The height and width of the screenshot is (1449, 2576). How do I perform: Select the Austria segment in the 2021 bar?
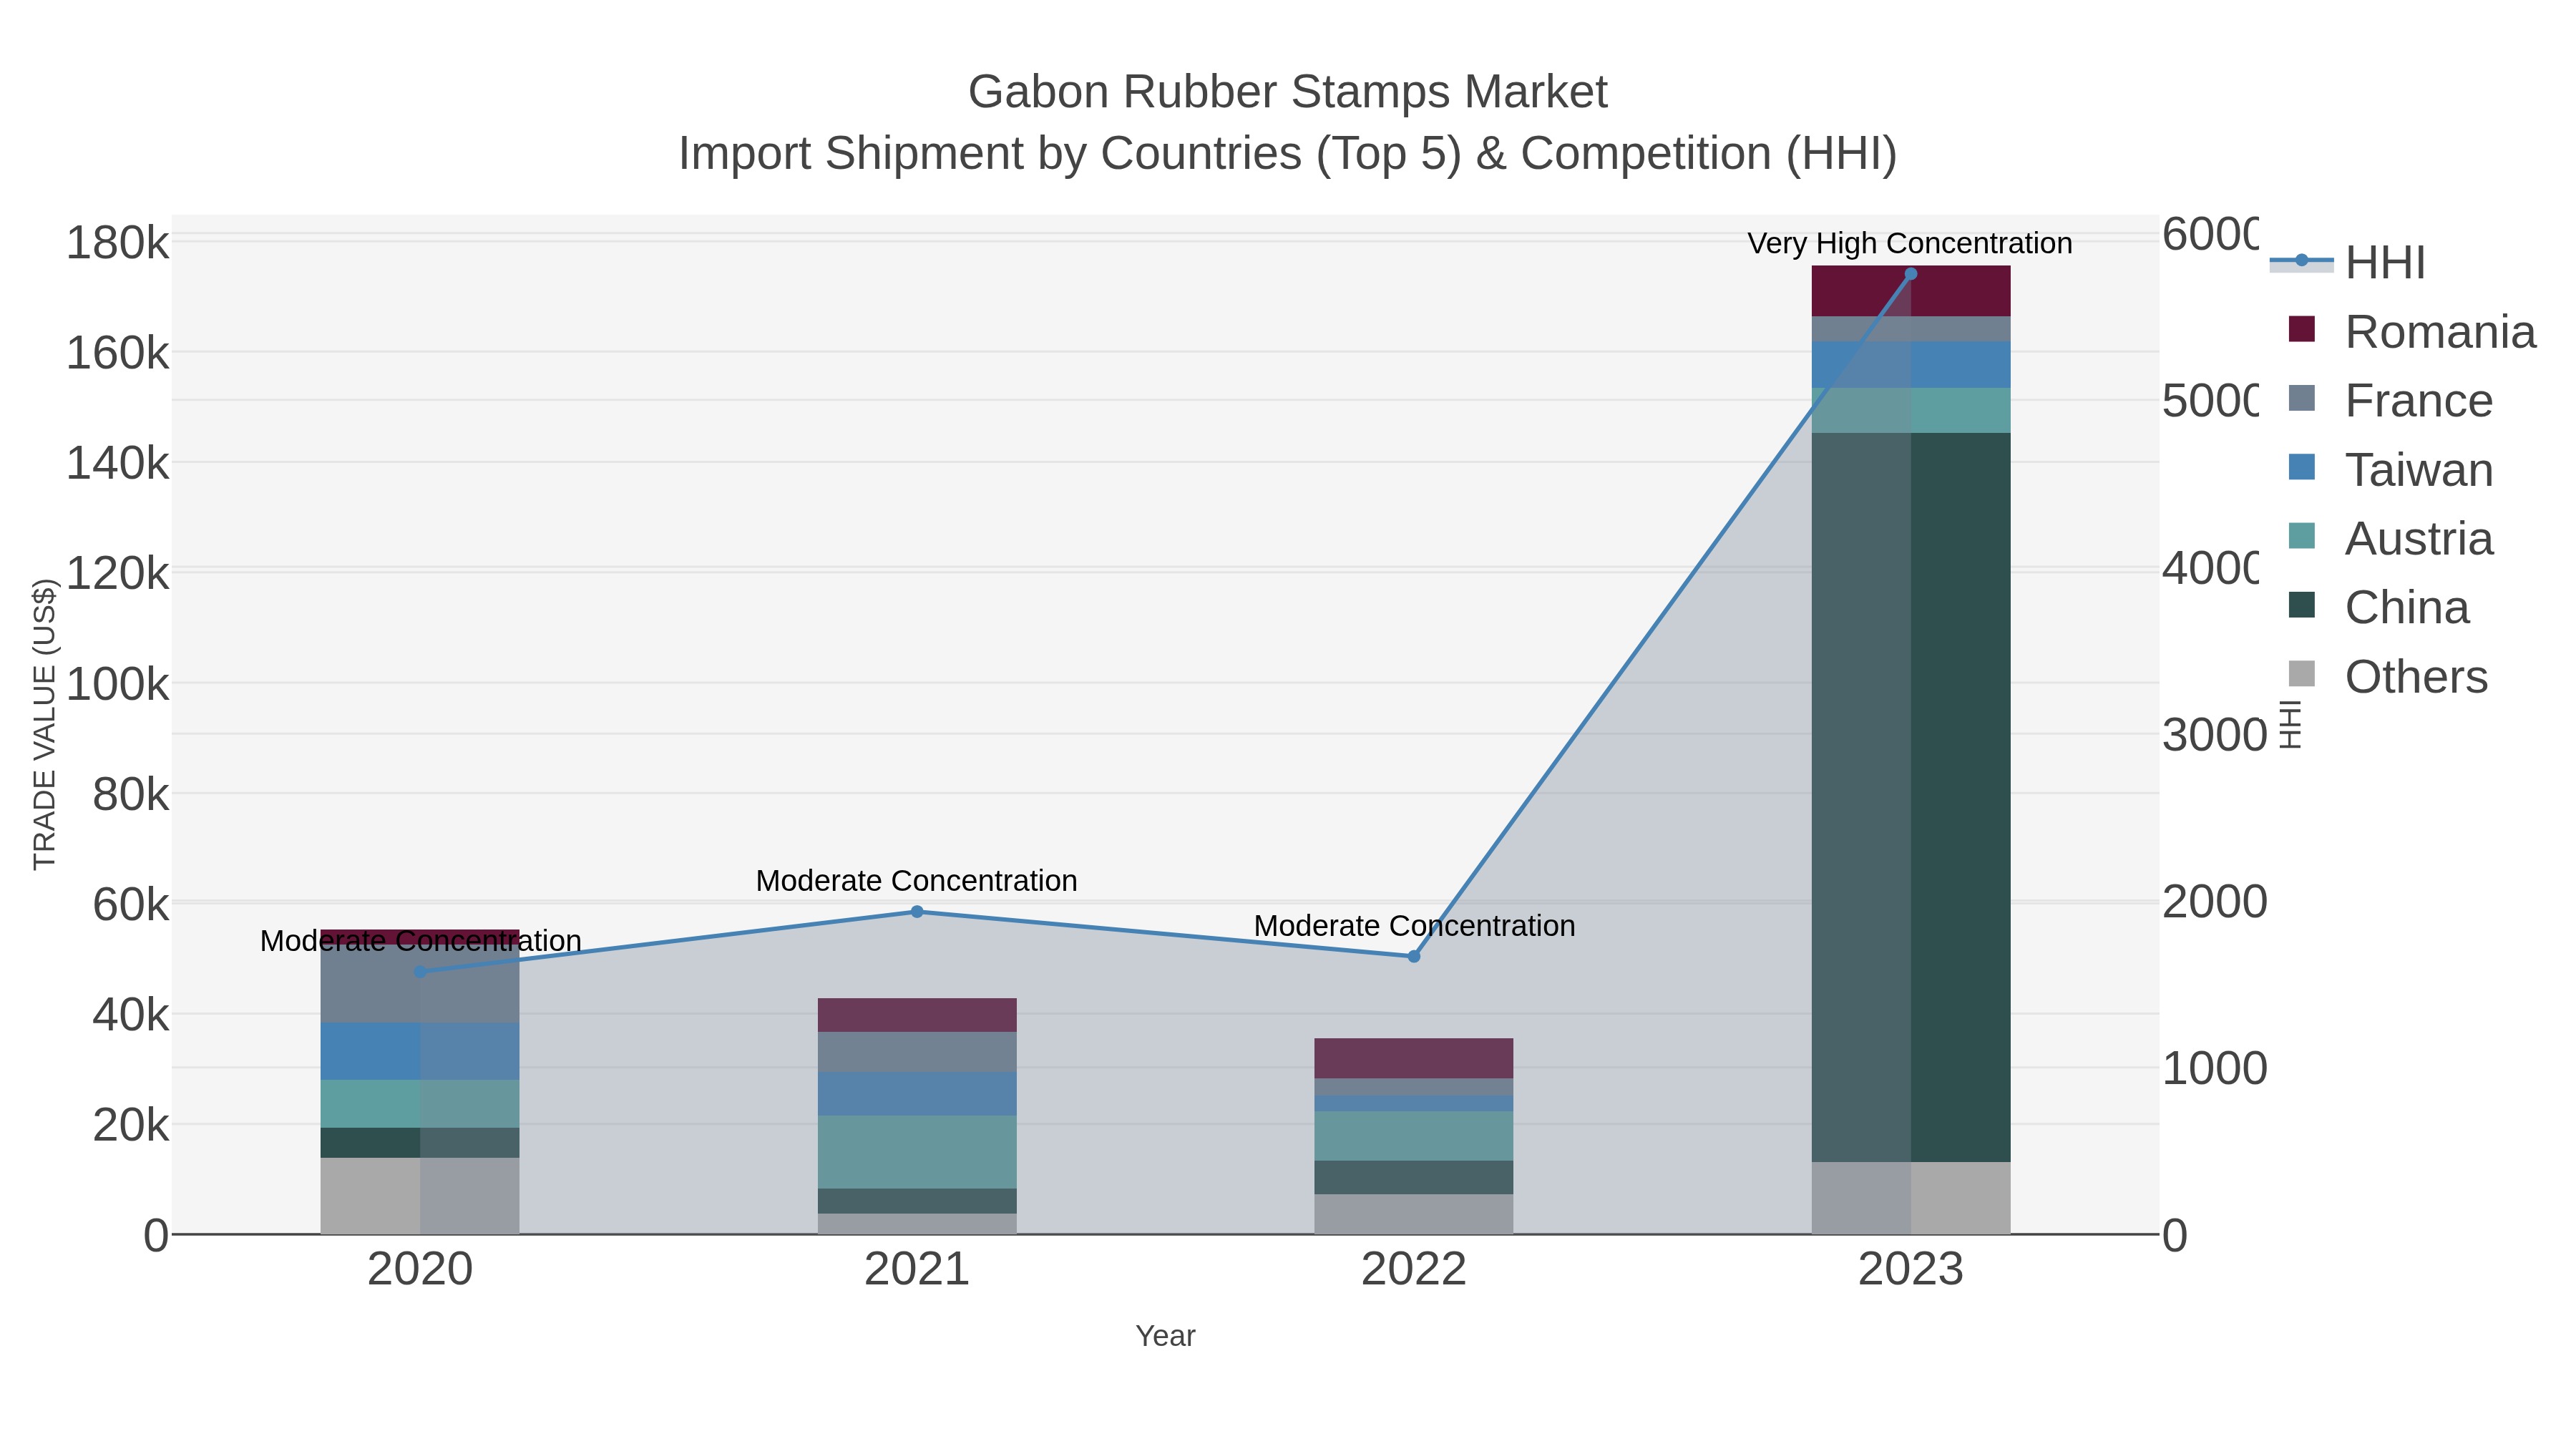917,1152
